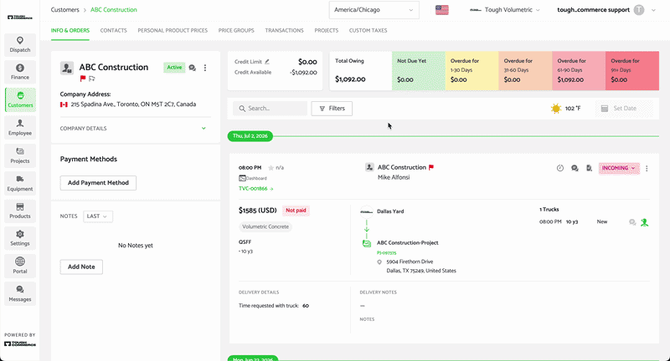Click ABC Construction name in the order card
The image size is (670, 361).
tap(402, 167)
